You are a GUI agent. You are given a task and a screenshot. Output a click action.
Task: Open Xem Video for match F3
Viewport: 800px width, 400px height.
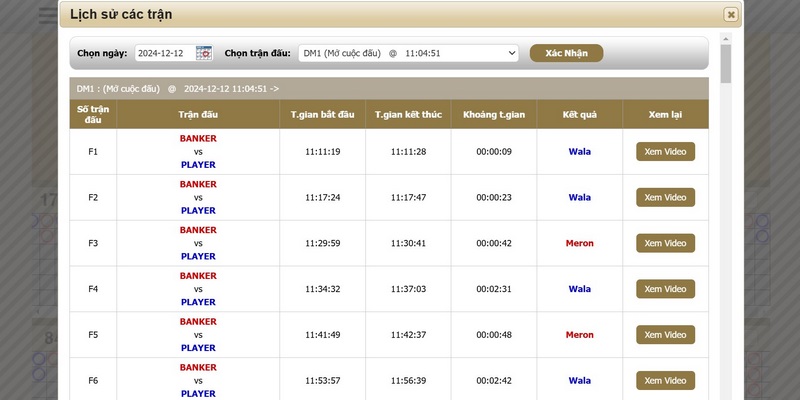(665, 243)
